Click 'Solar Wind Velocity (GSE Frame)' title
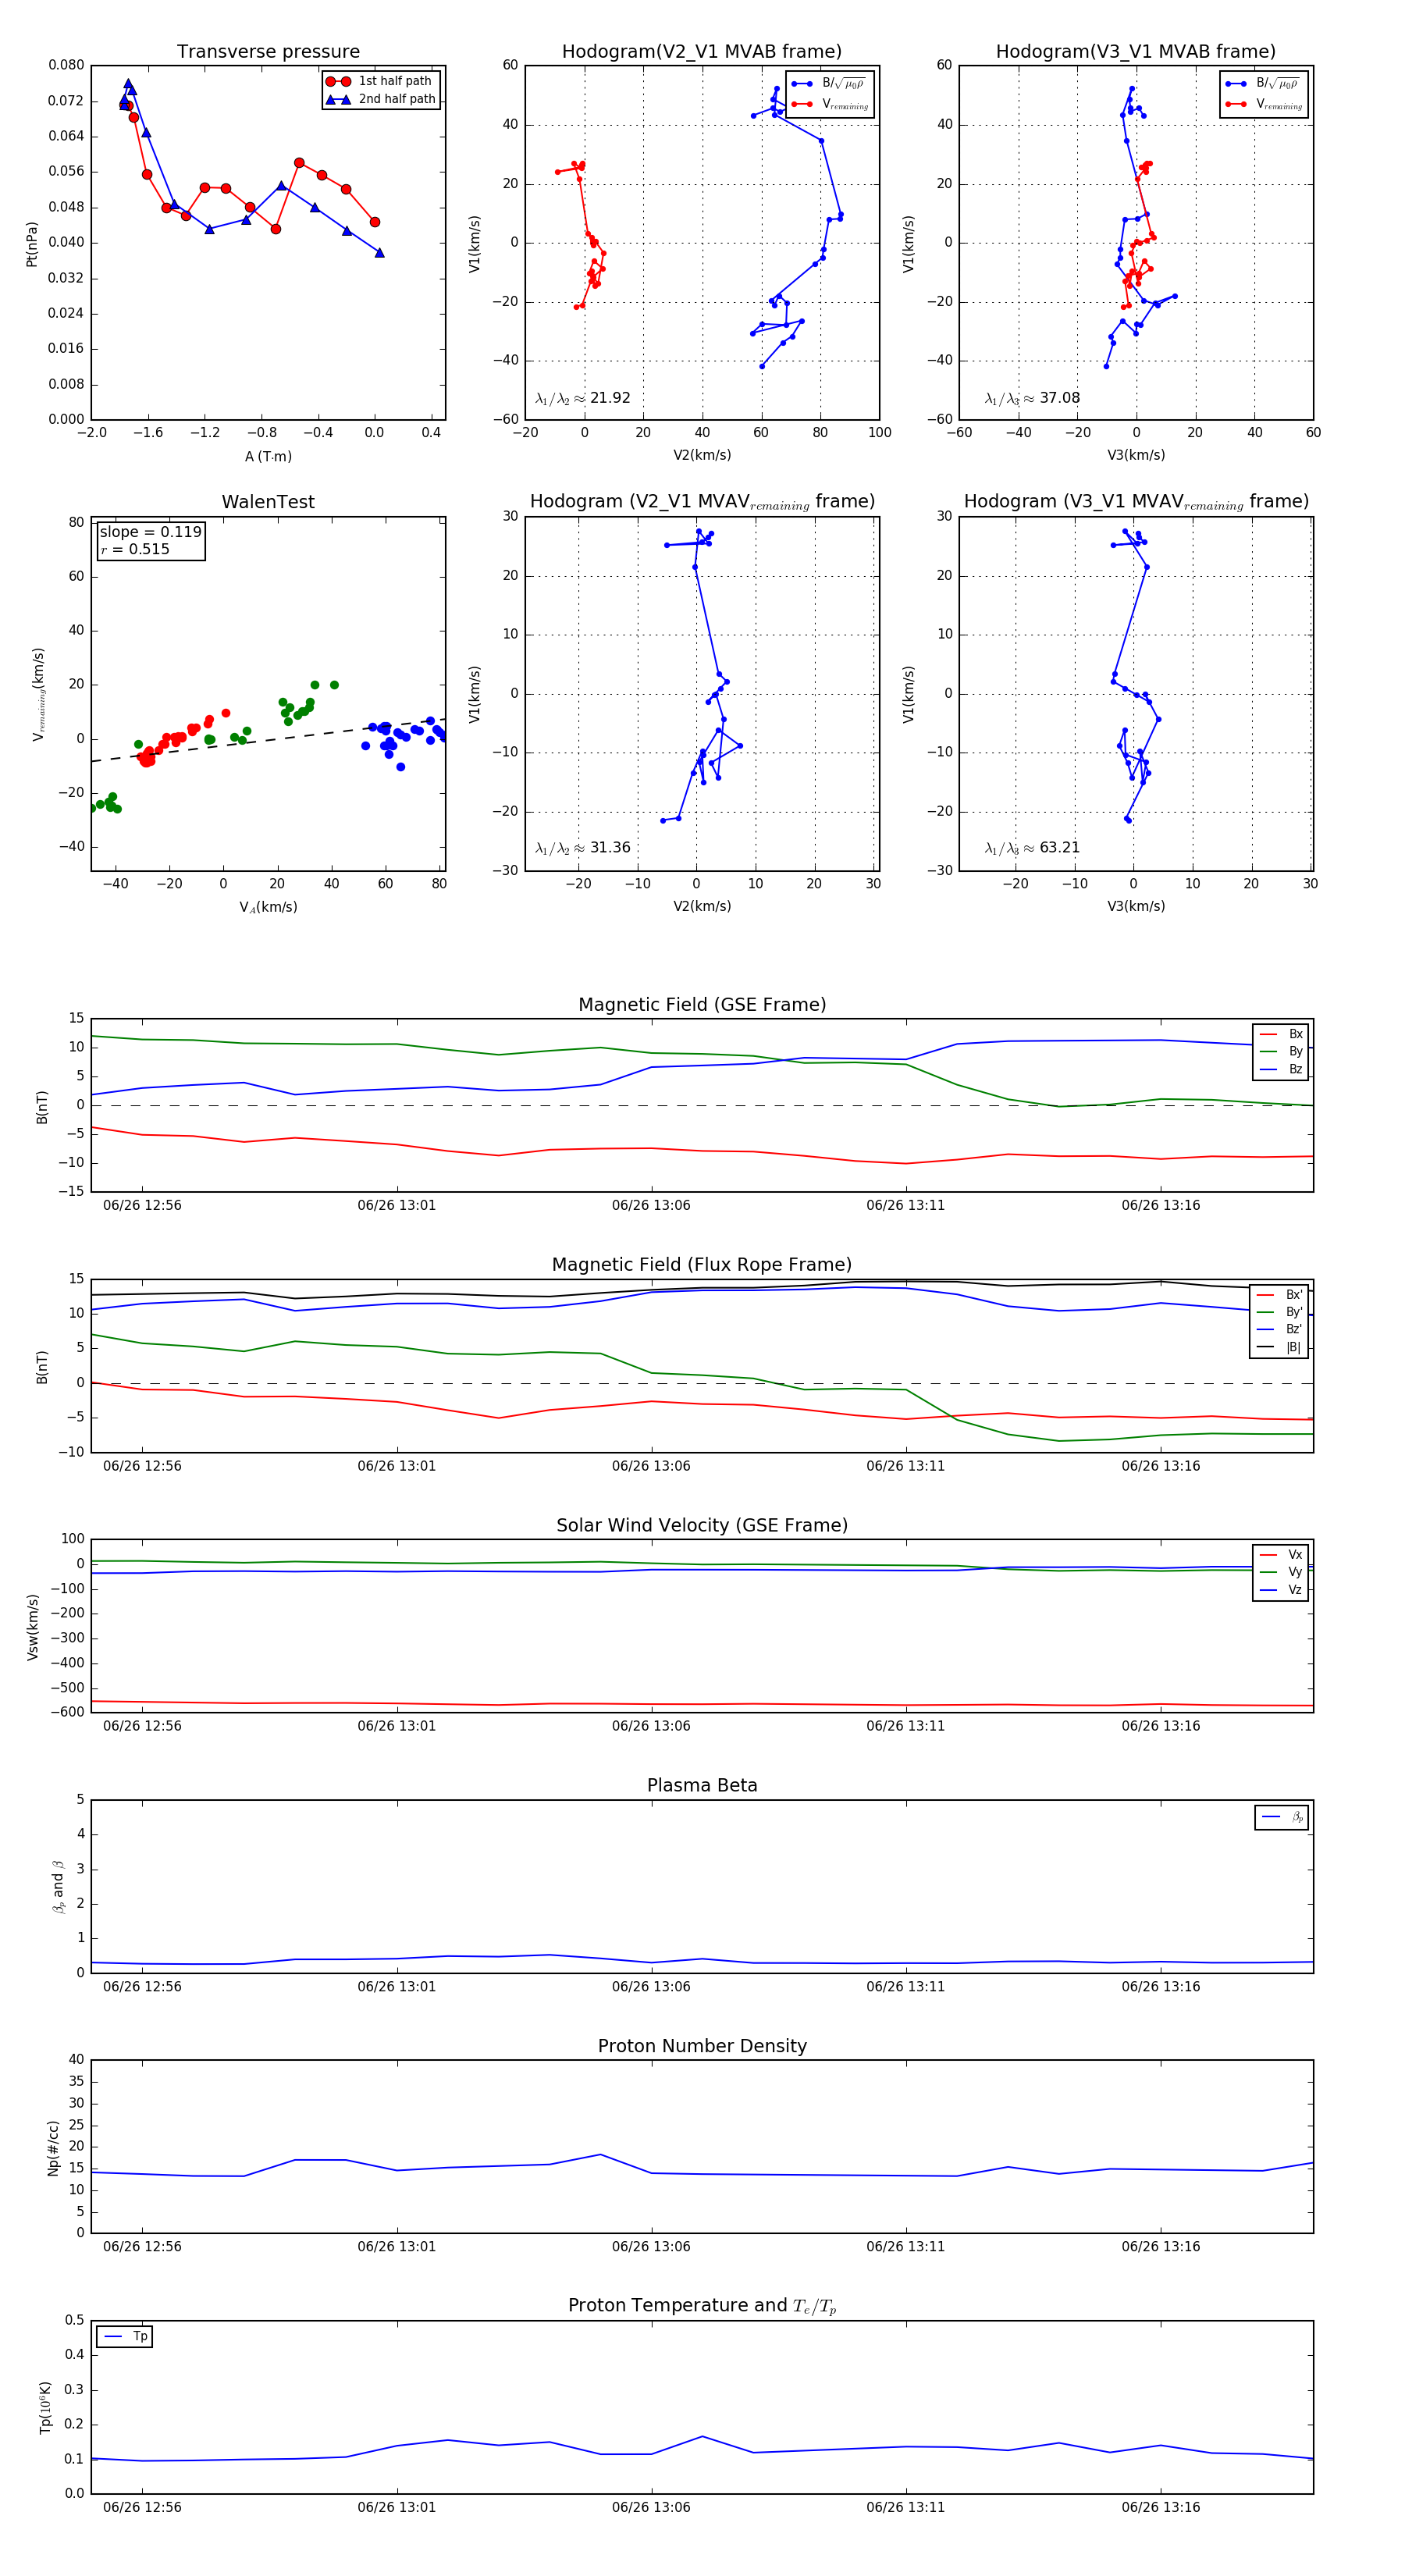1405x2576 pixels. tap(702, 1525)
